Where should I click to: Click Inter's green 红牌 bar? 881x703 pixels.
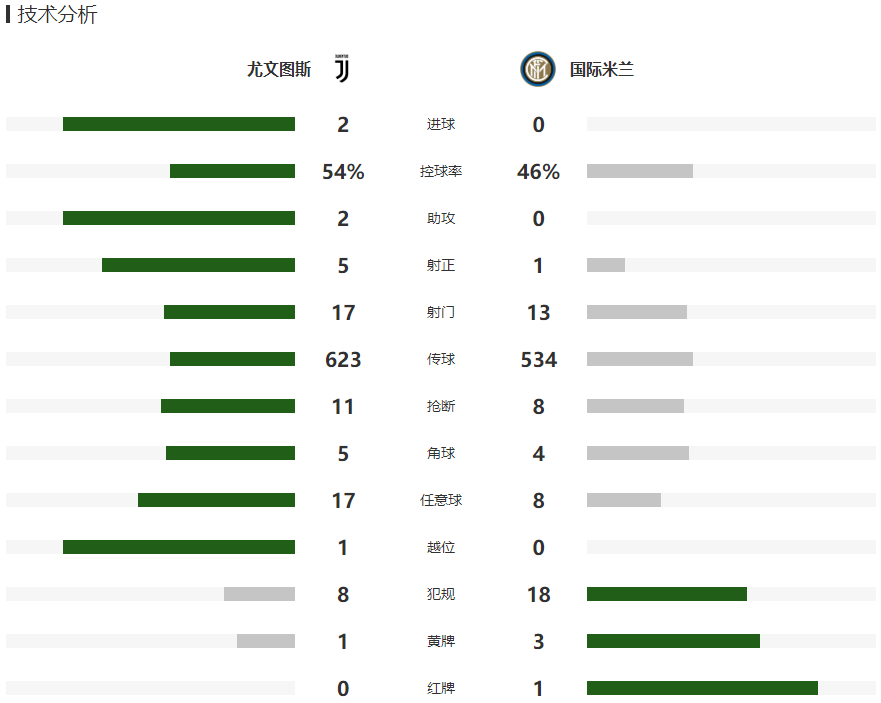702,688
